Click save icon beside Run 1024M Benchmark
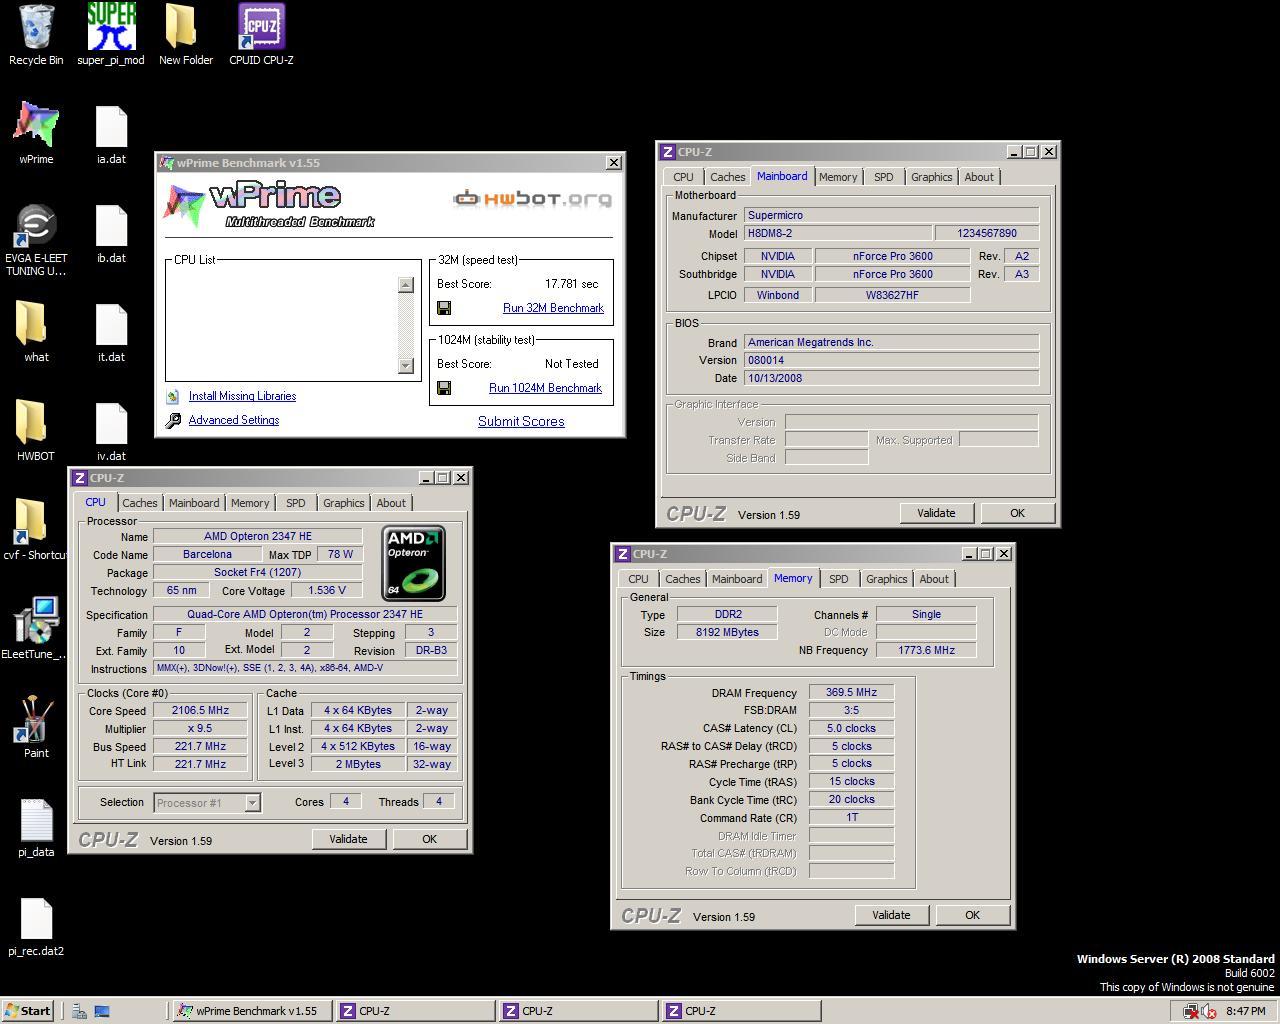Screen dimensions: 1280x1024 444,388
